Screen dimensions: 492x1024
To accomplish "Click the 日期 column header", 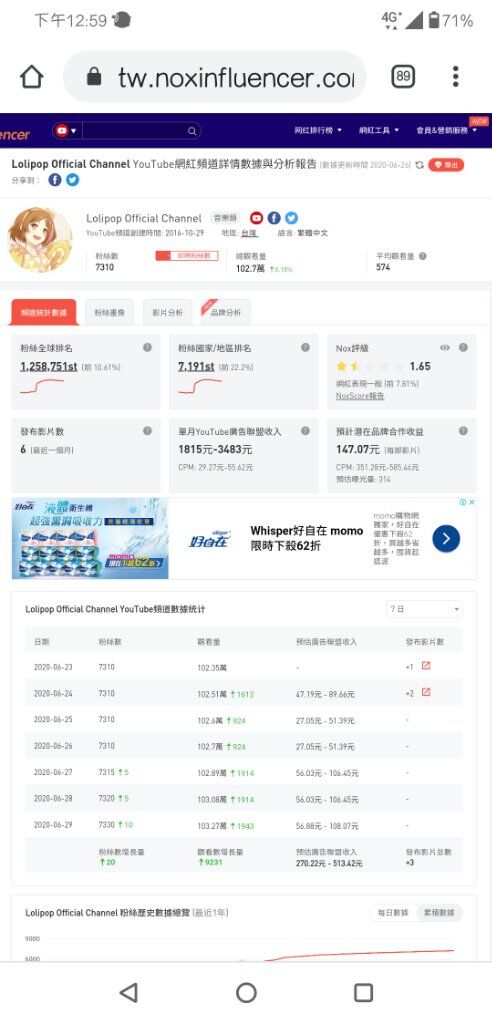I will pyautogui.click(x=42, y=642).
